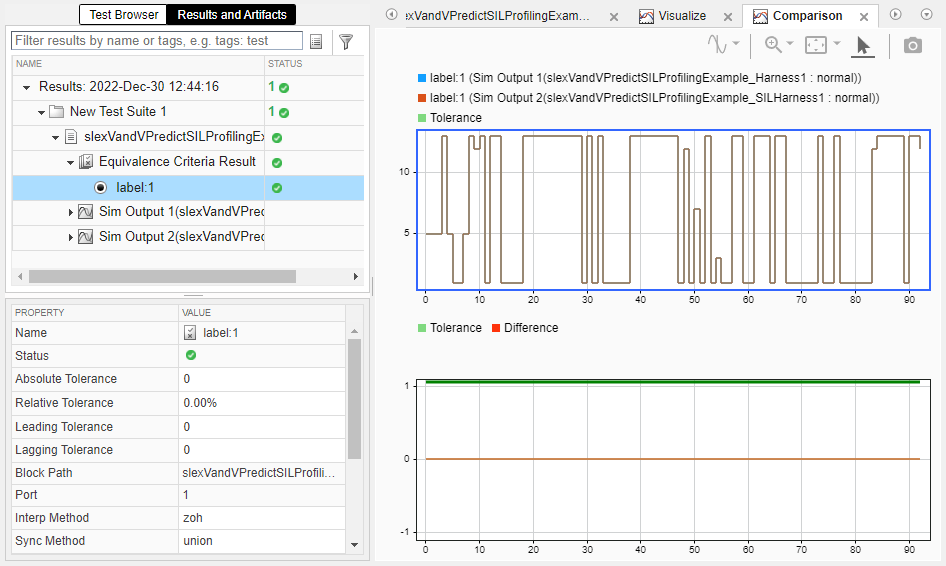
Task: Collapse the New Test Suite 1 node
Action: click(x=41, y=112)
